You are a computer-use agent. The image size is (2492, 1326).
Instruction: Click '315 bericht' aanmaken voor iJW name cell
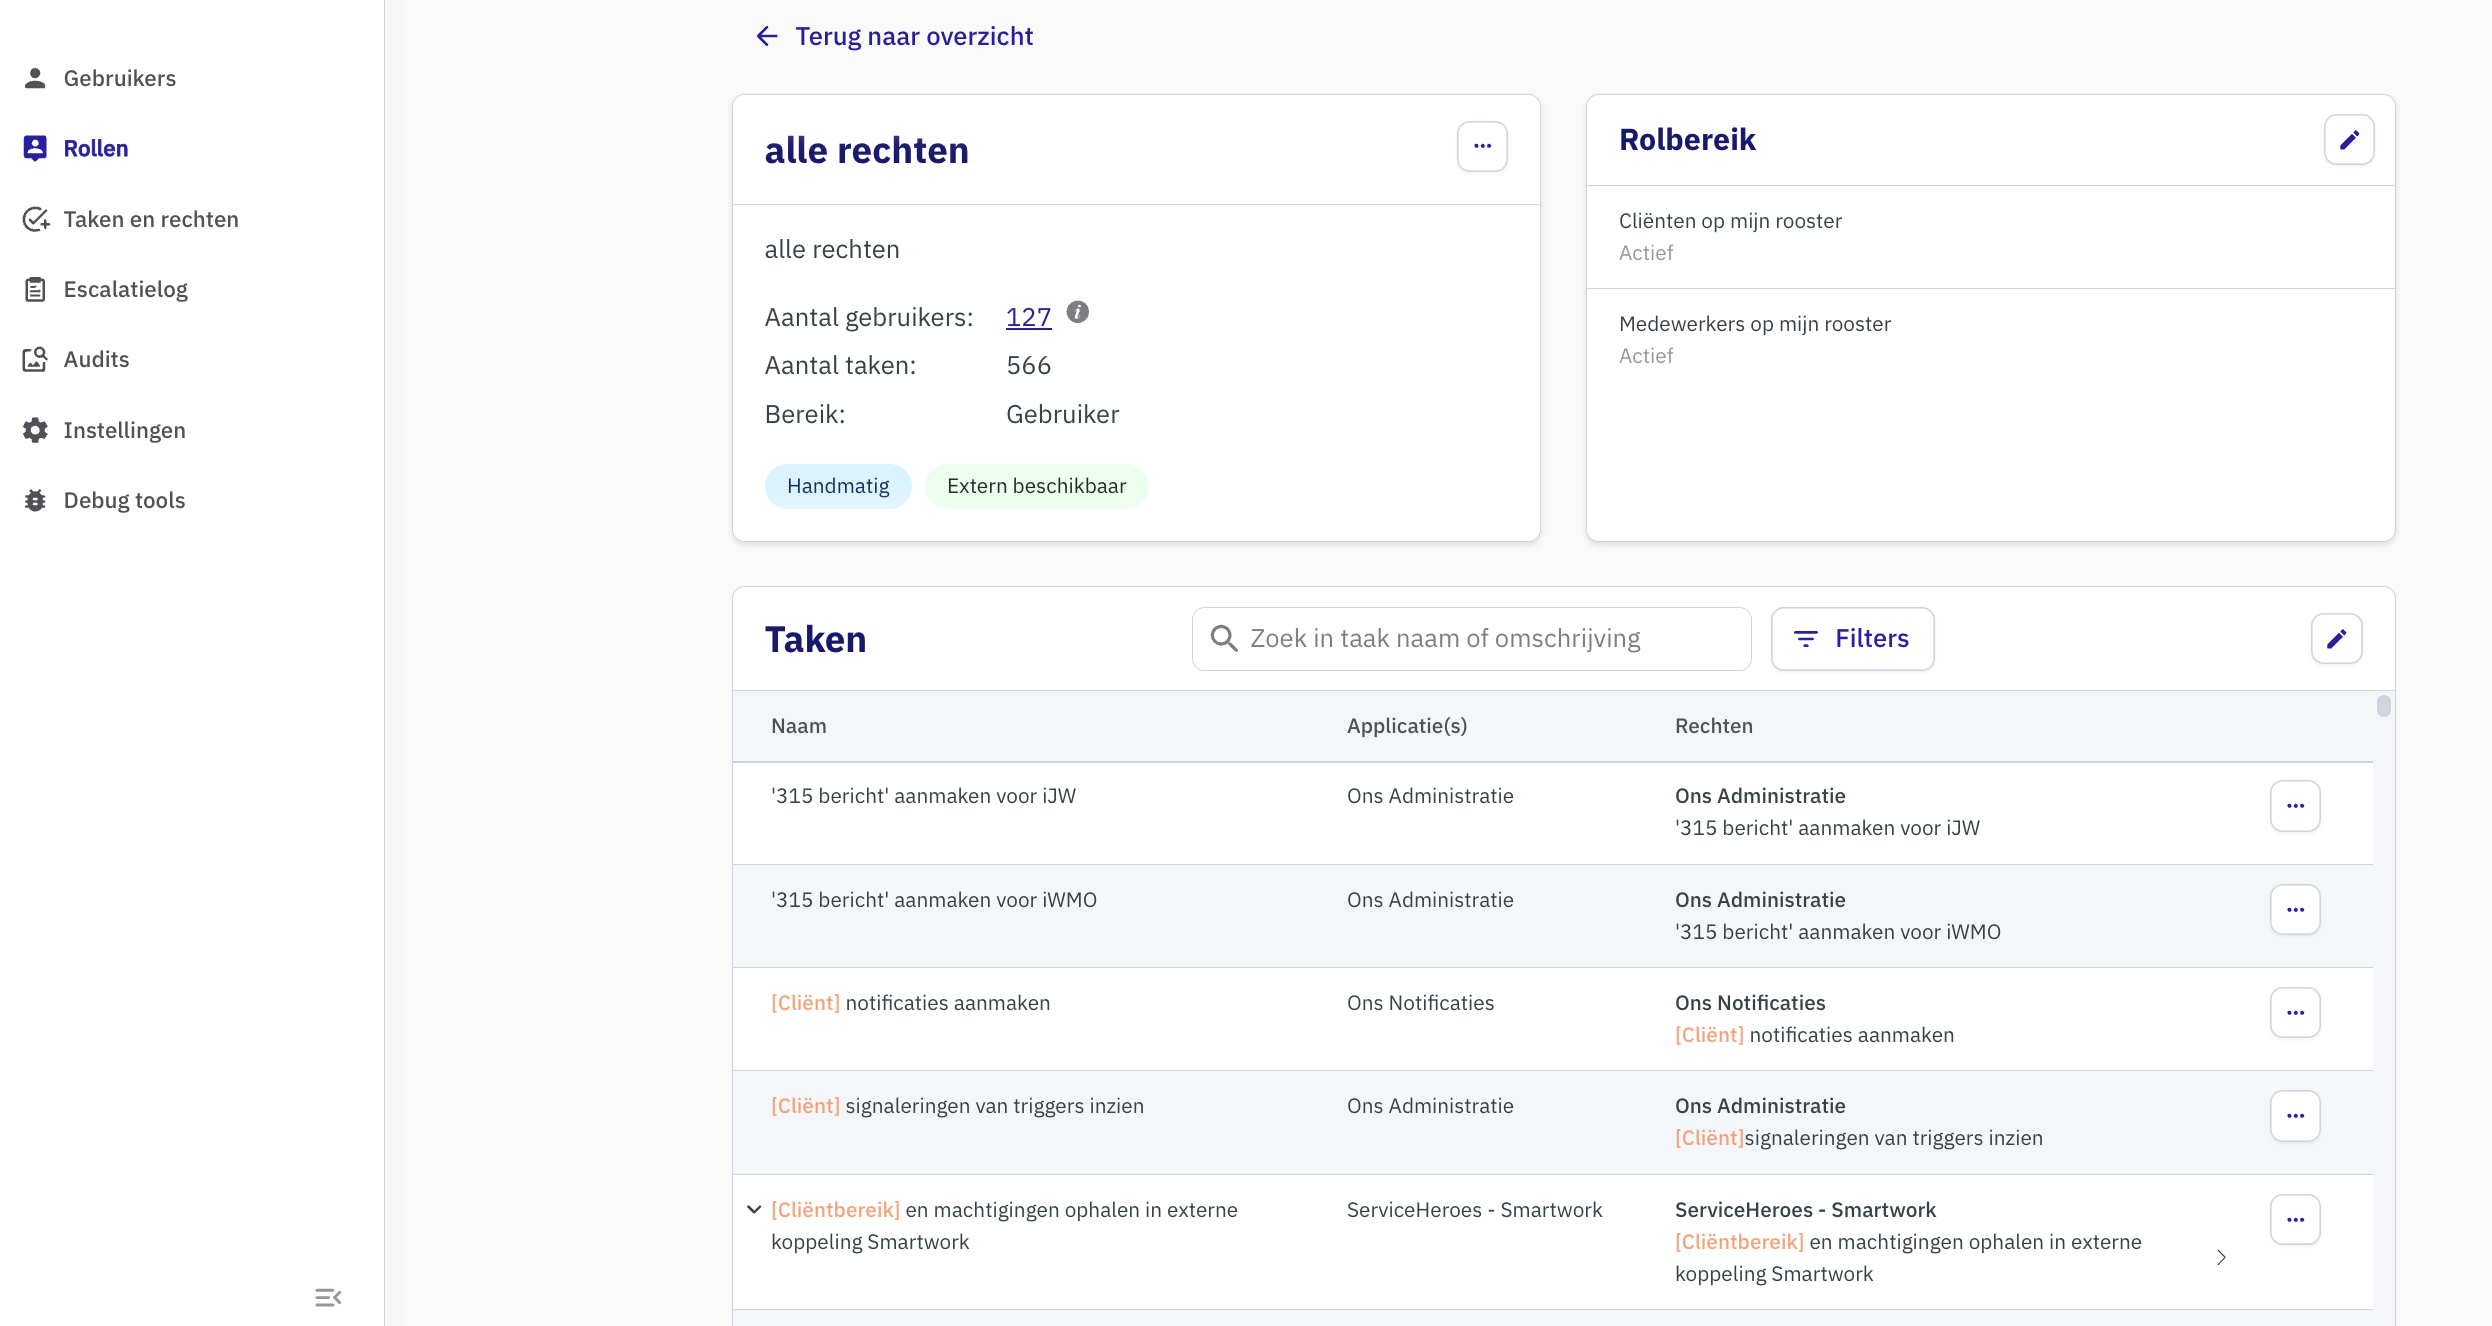click(923, 796)
